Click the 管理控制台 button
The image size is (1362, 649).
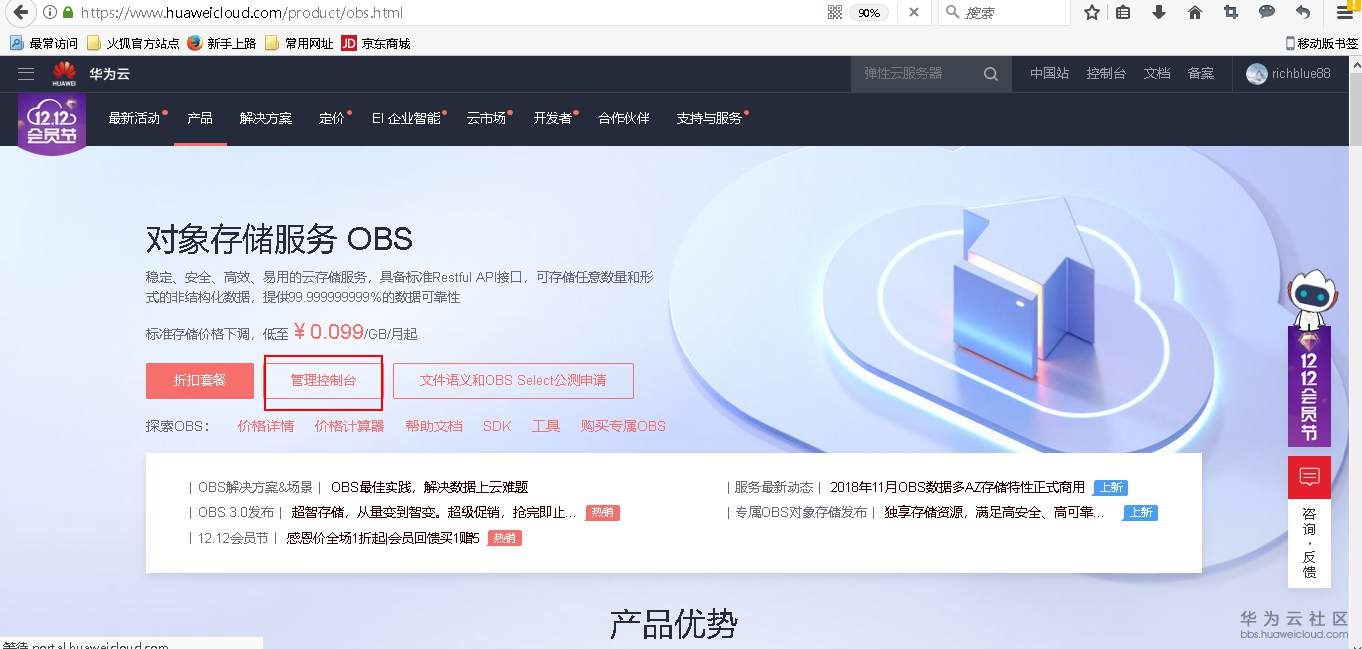point(322,380)
